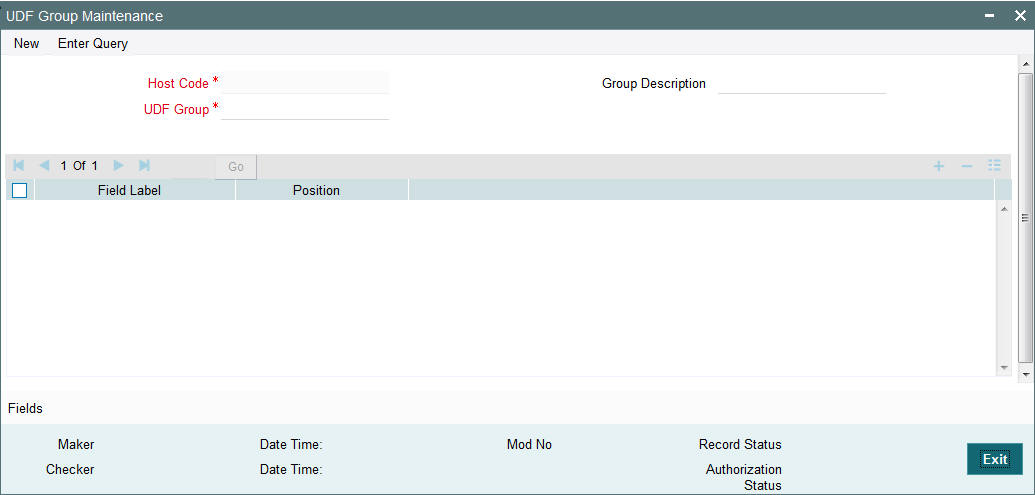Close the UDF Group Maintenance window

click(1020, 16)
